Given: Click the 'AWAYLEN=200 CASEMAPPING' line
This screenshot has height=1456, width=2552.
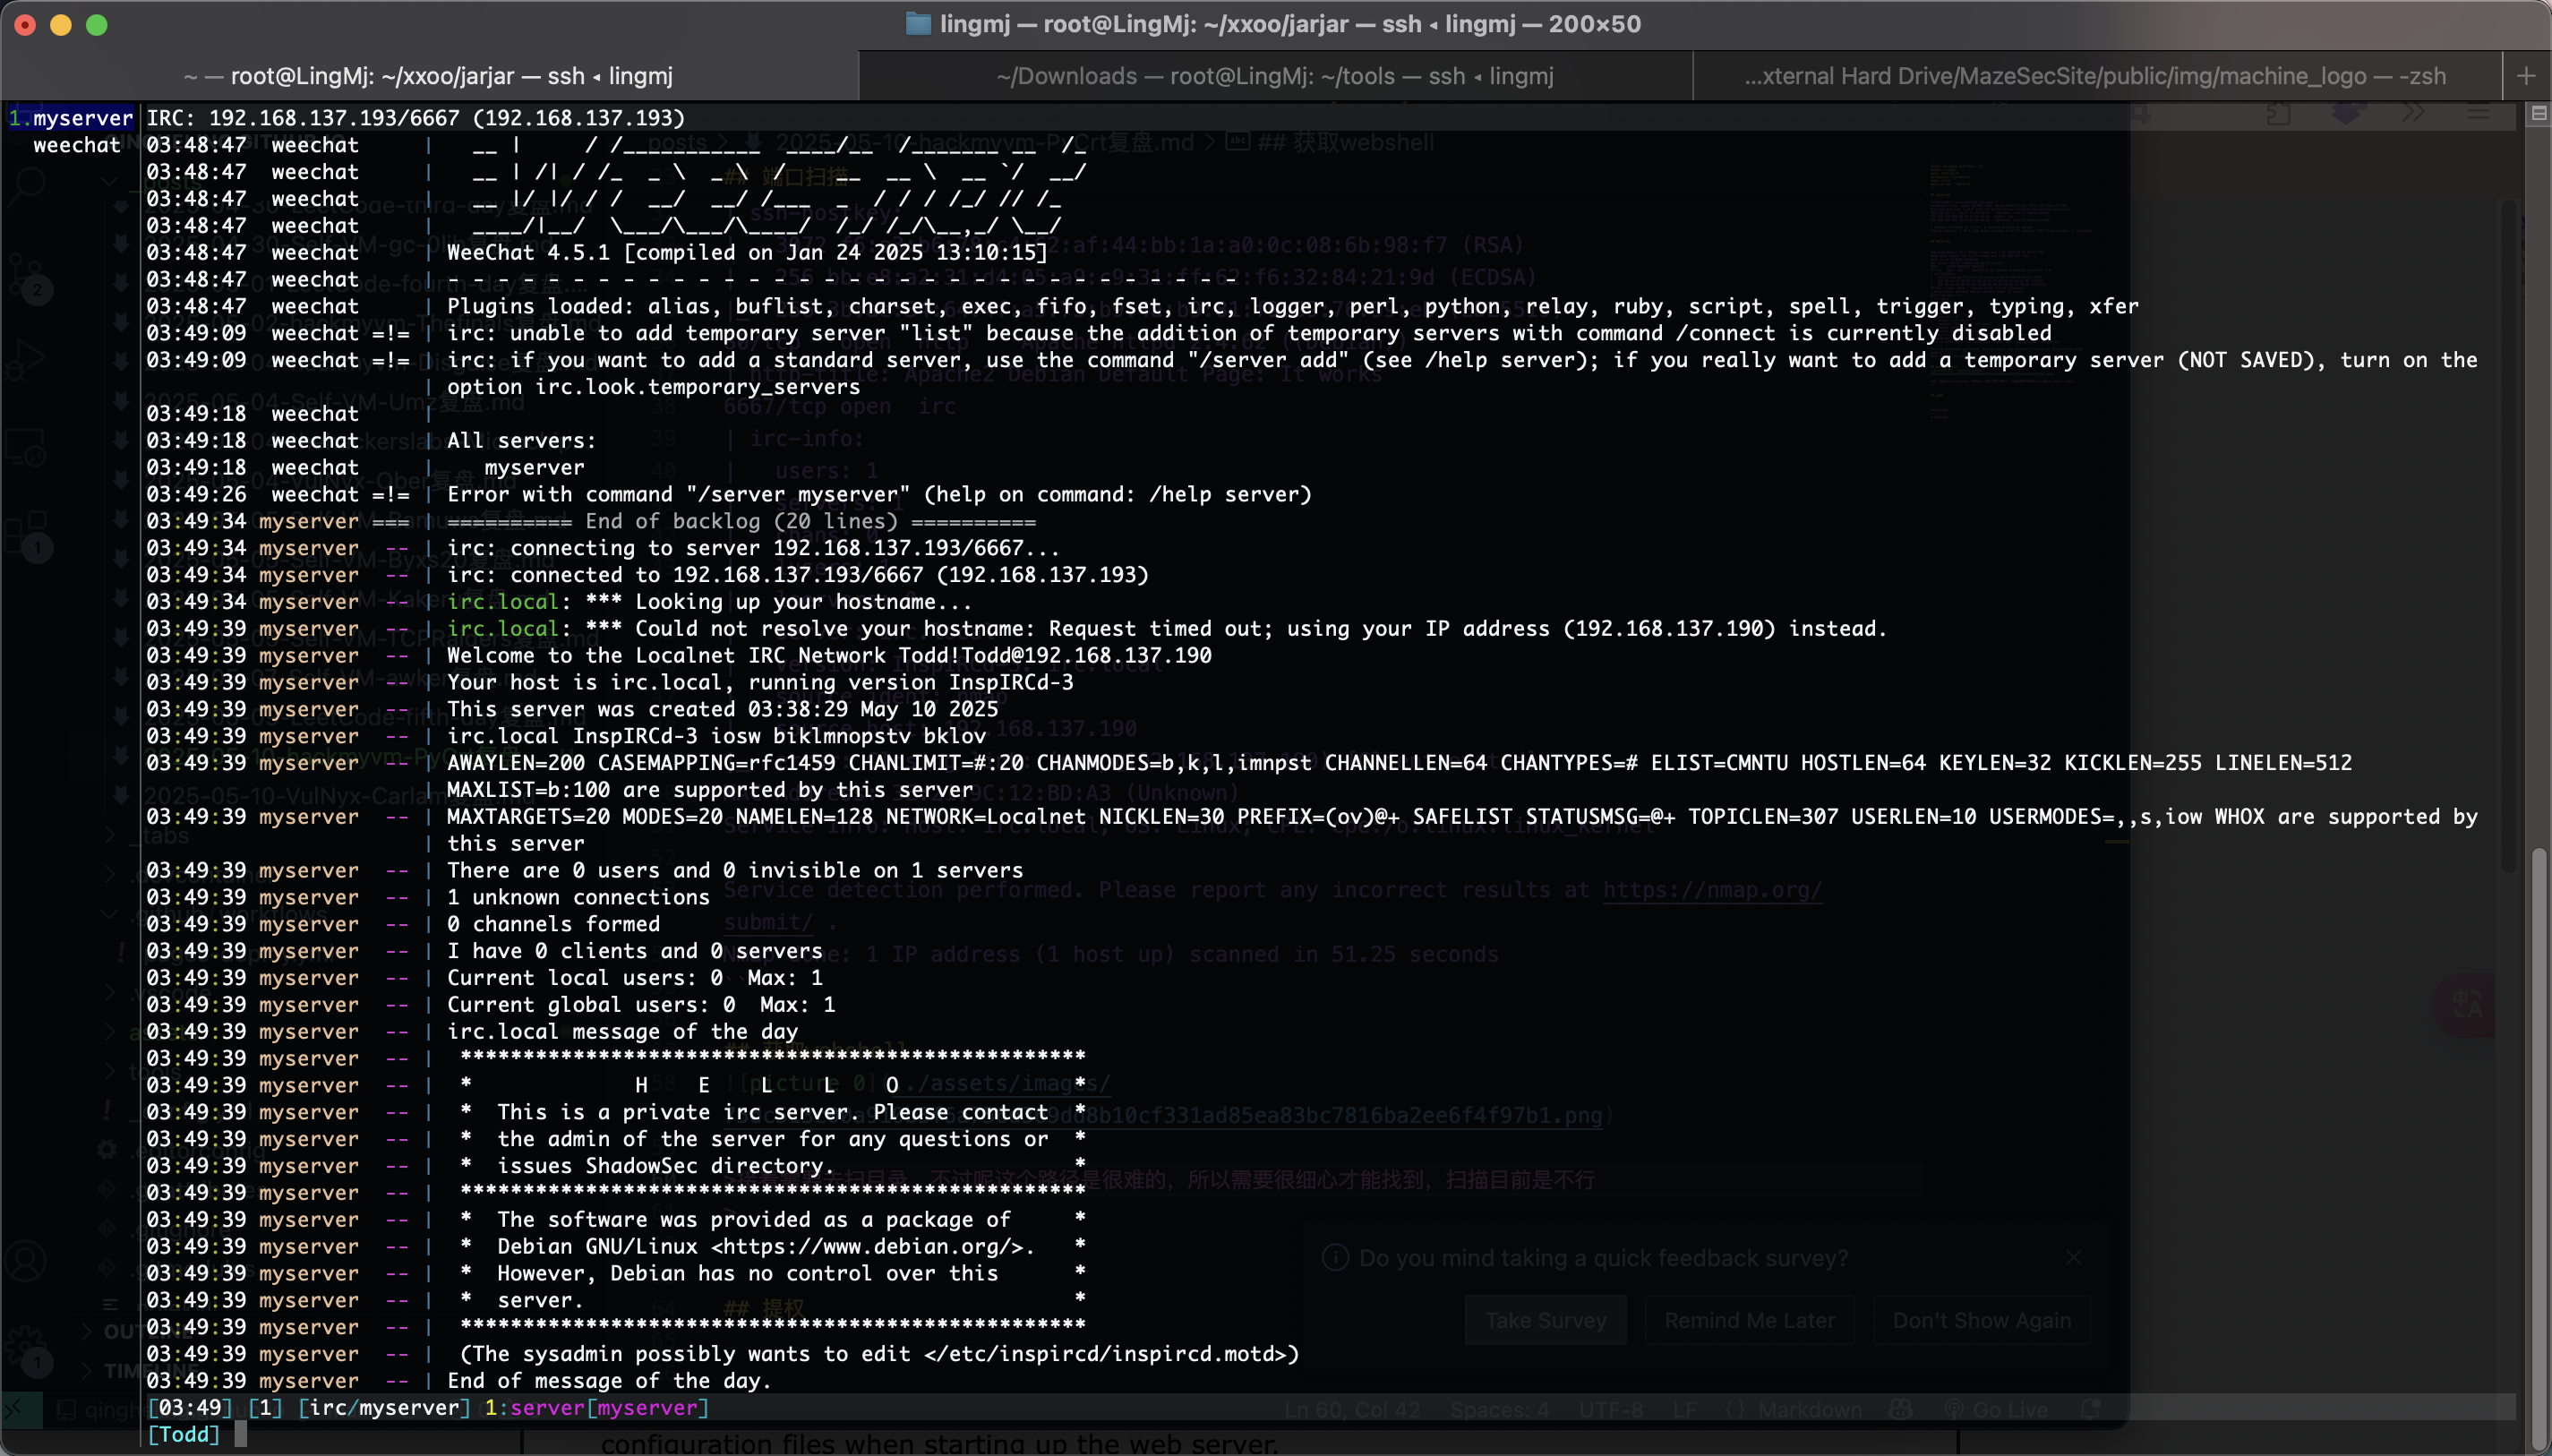Looking at the screenshot, I should 1399,763.
